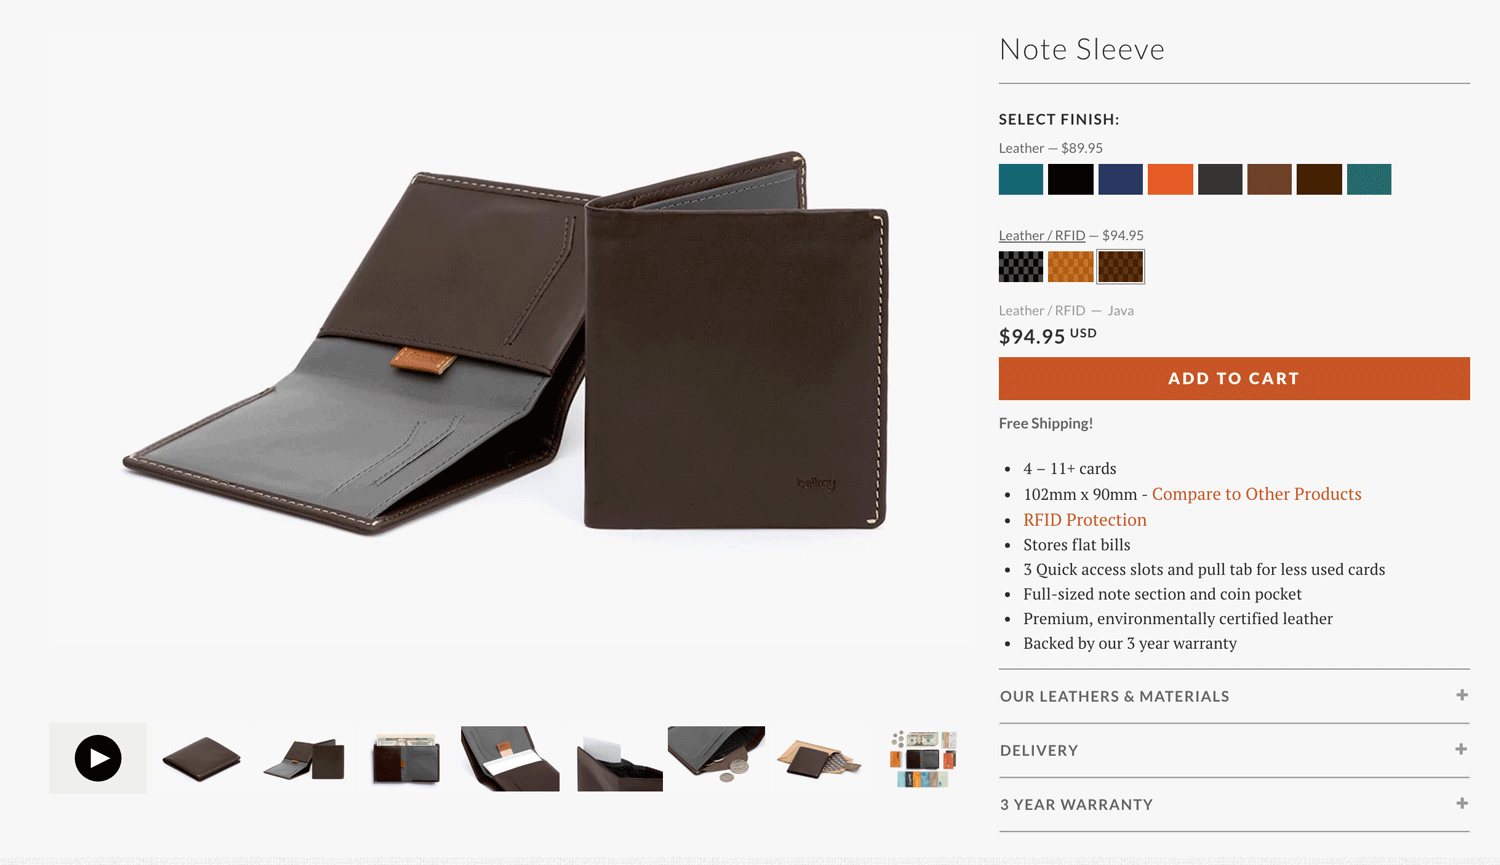Select the Java checkered RFID swatch
The height and width of the screenshot is (865, 1500).
coord(1120,266)
